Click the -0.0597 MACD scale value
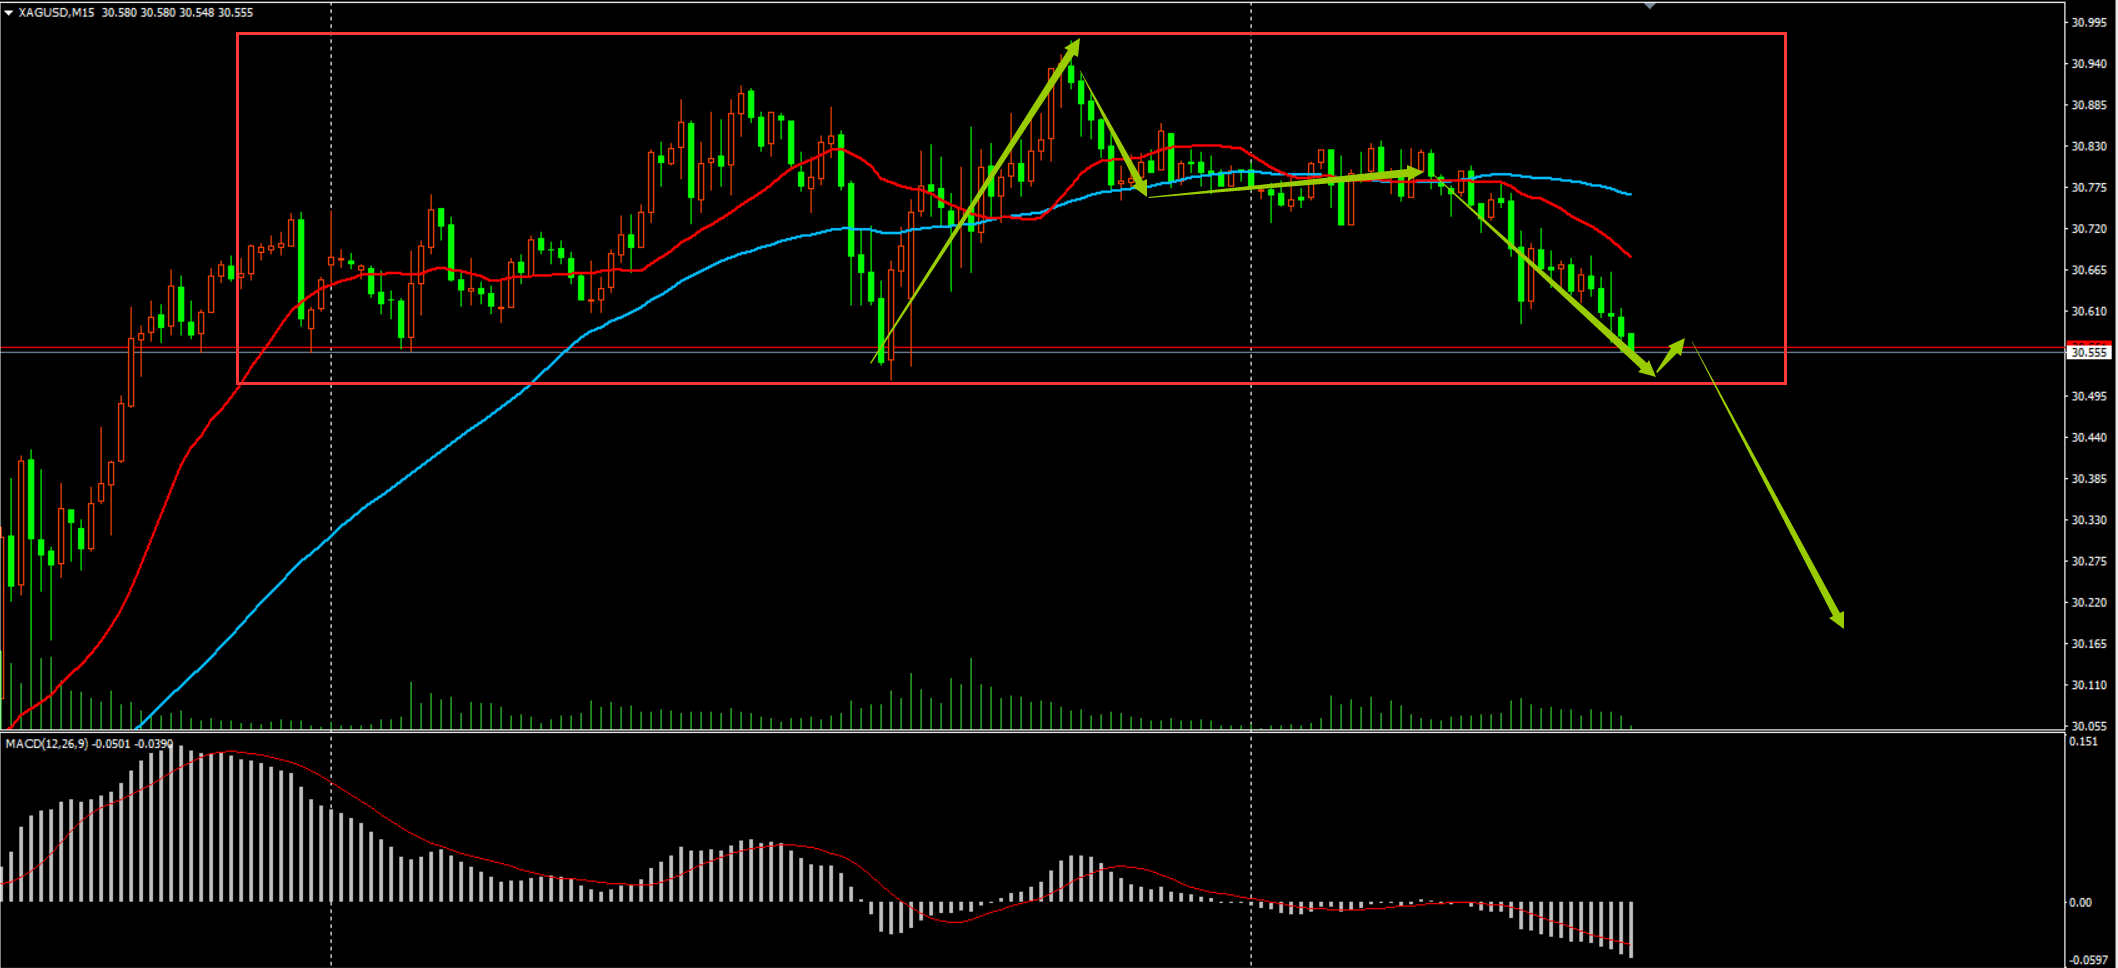2118x968 pixels. (2087, 960)
